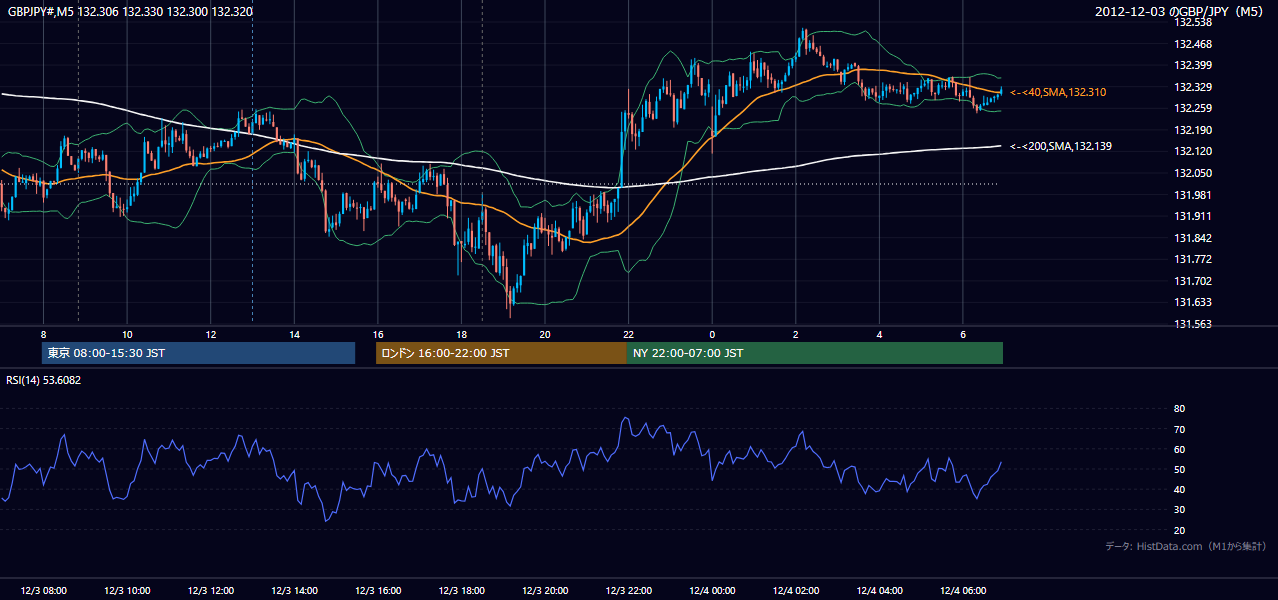Click the 12/3 10:00 time label
This screenshot has height=600, width=1278.
[127, 590]
